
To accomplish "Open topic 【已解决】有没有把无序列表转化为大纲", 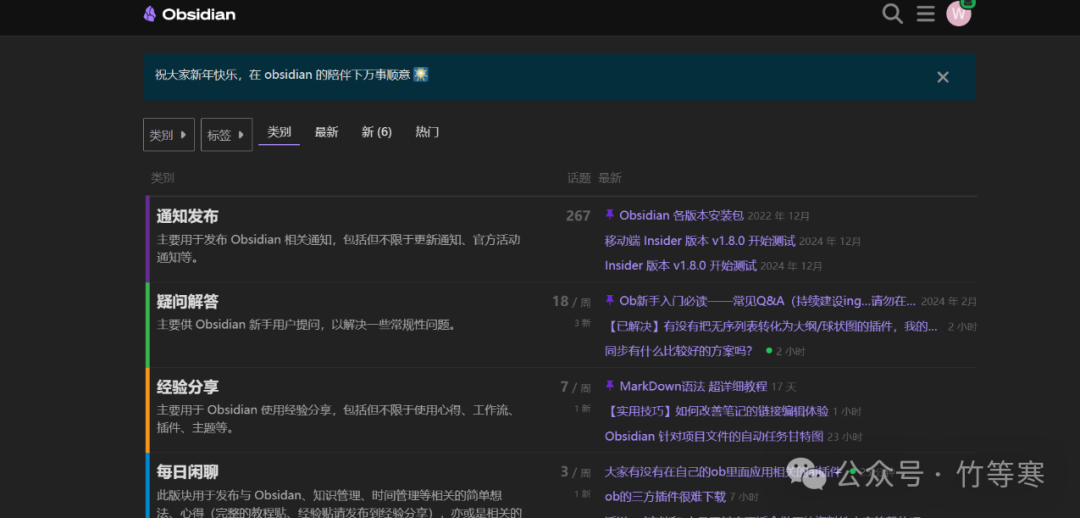I will (771, 327).
